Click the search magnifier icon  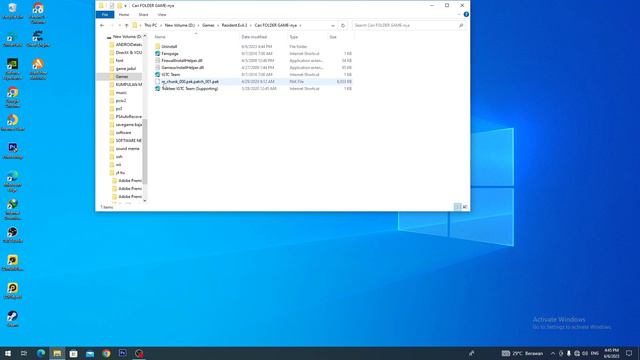click(x=461, y=25)
